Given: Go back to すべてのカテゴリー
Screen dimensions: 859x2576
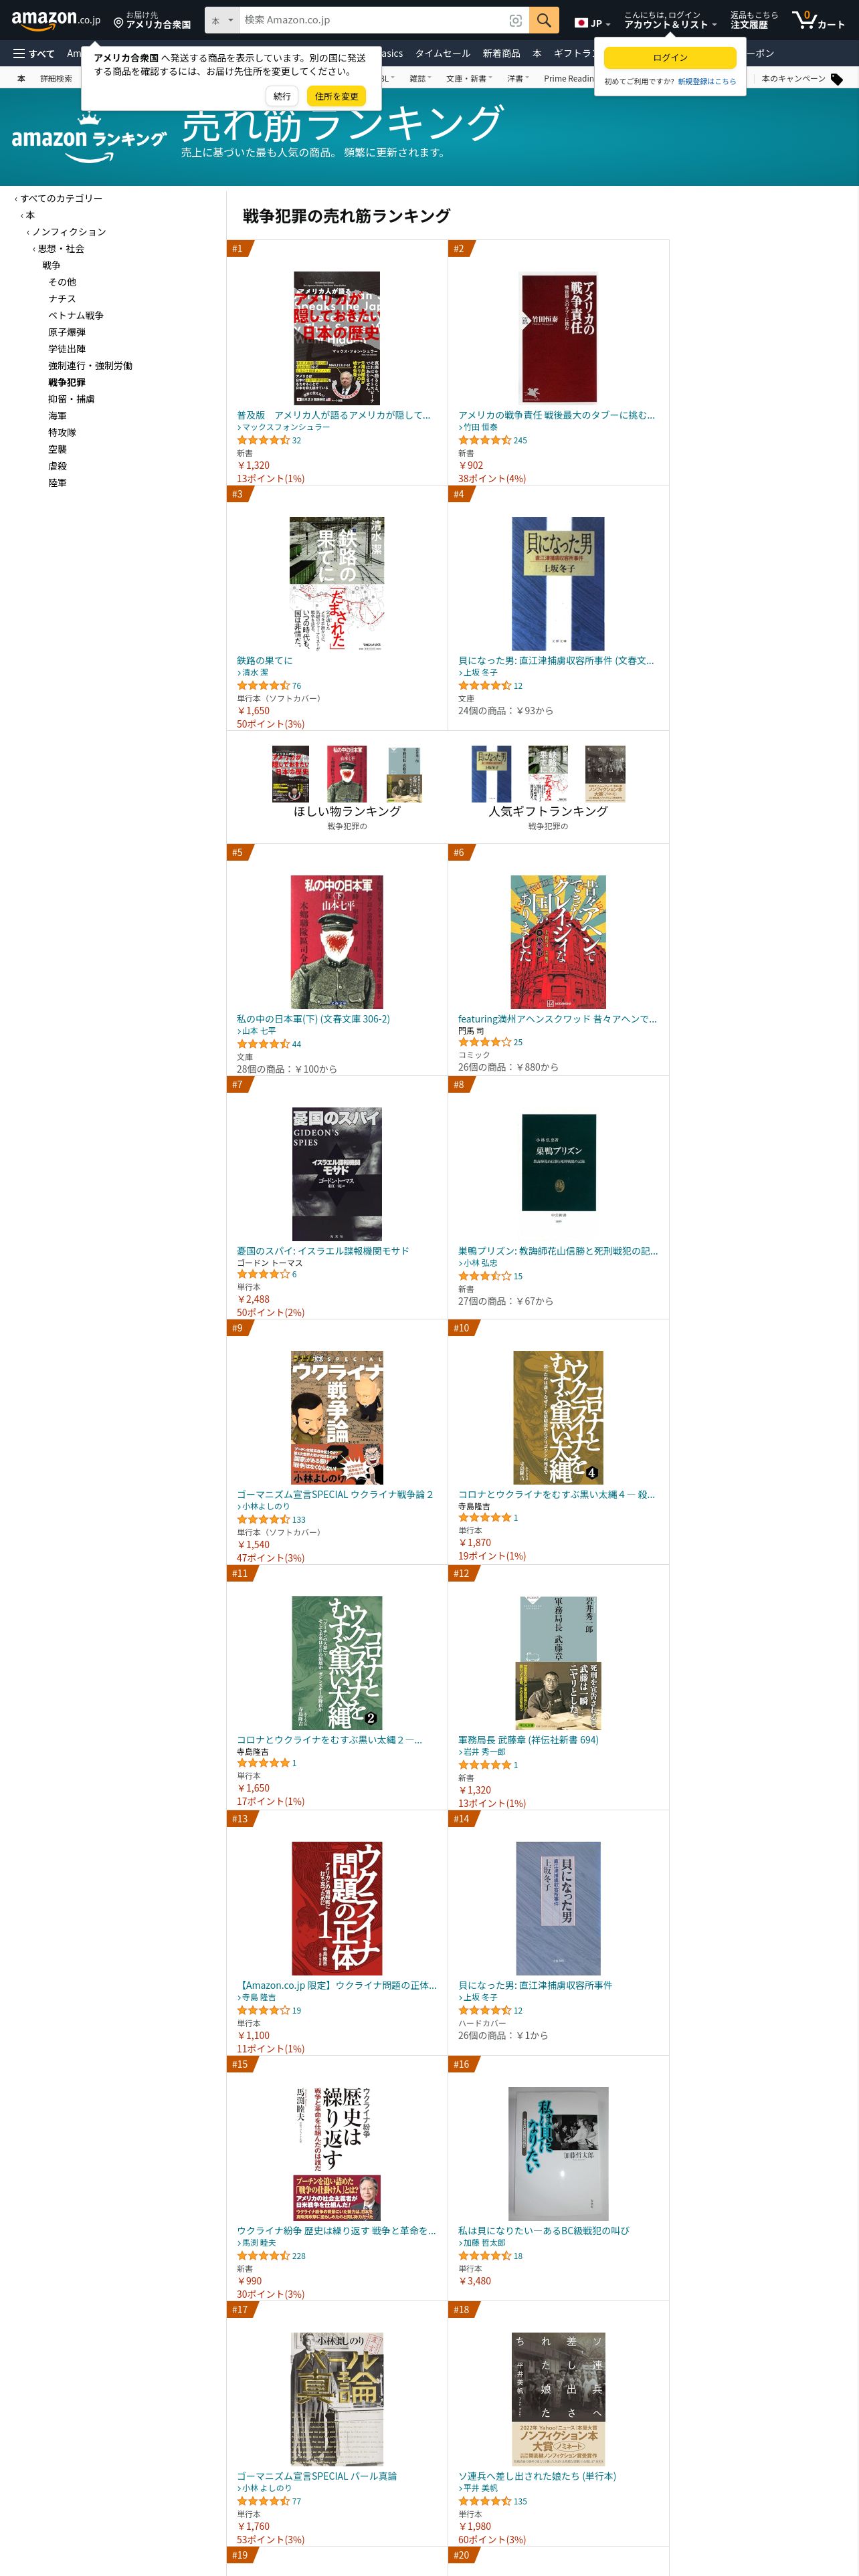Looking at the screenshot, I should click(61, 198).
